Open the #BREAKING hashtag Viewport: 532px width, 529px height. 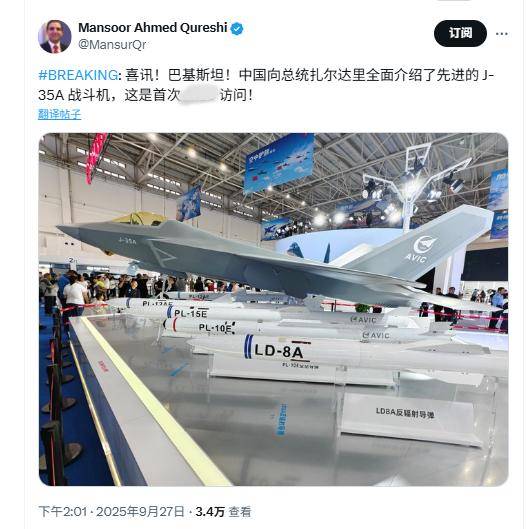point(78,75)
